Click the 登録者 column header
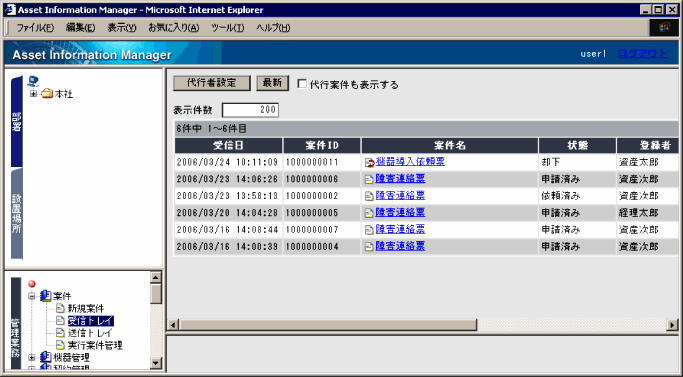Image resolution: width=683 pixels, height=377 pixels. pyautogui.click(x=648, y=146)
